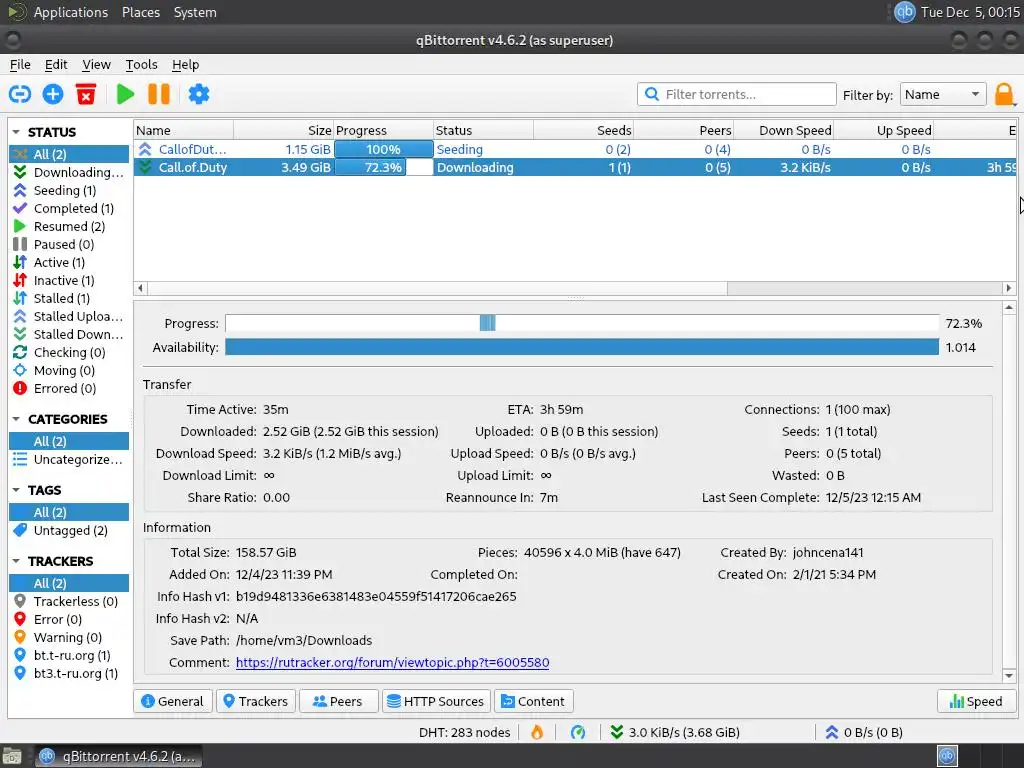Sort by the Size column header
This screenshot has width=1024, height=768.
tap(283, 130)
